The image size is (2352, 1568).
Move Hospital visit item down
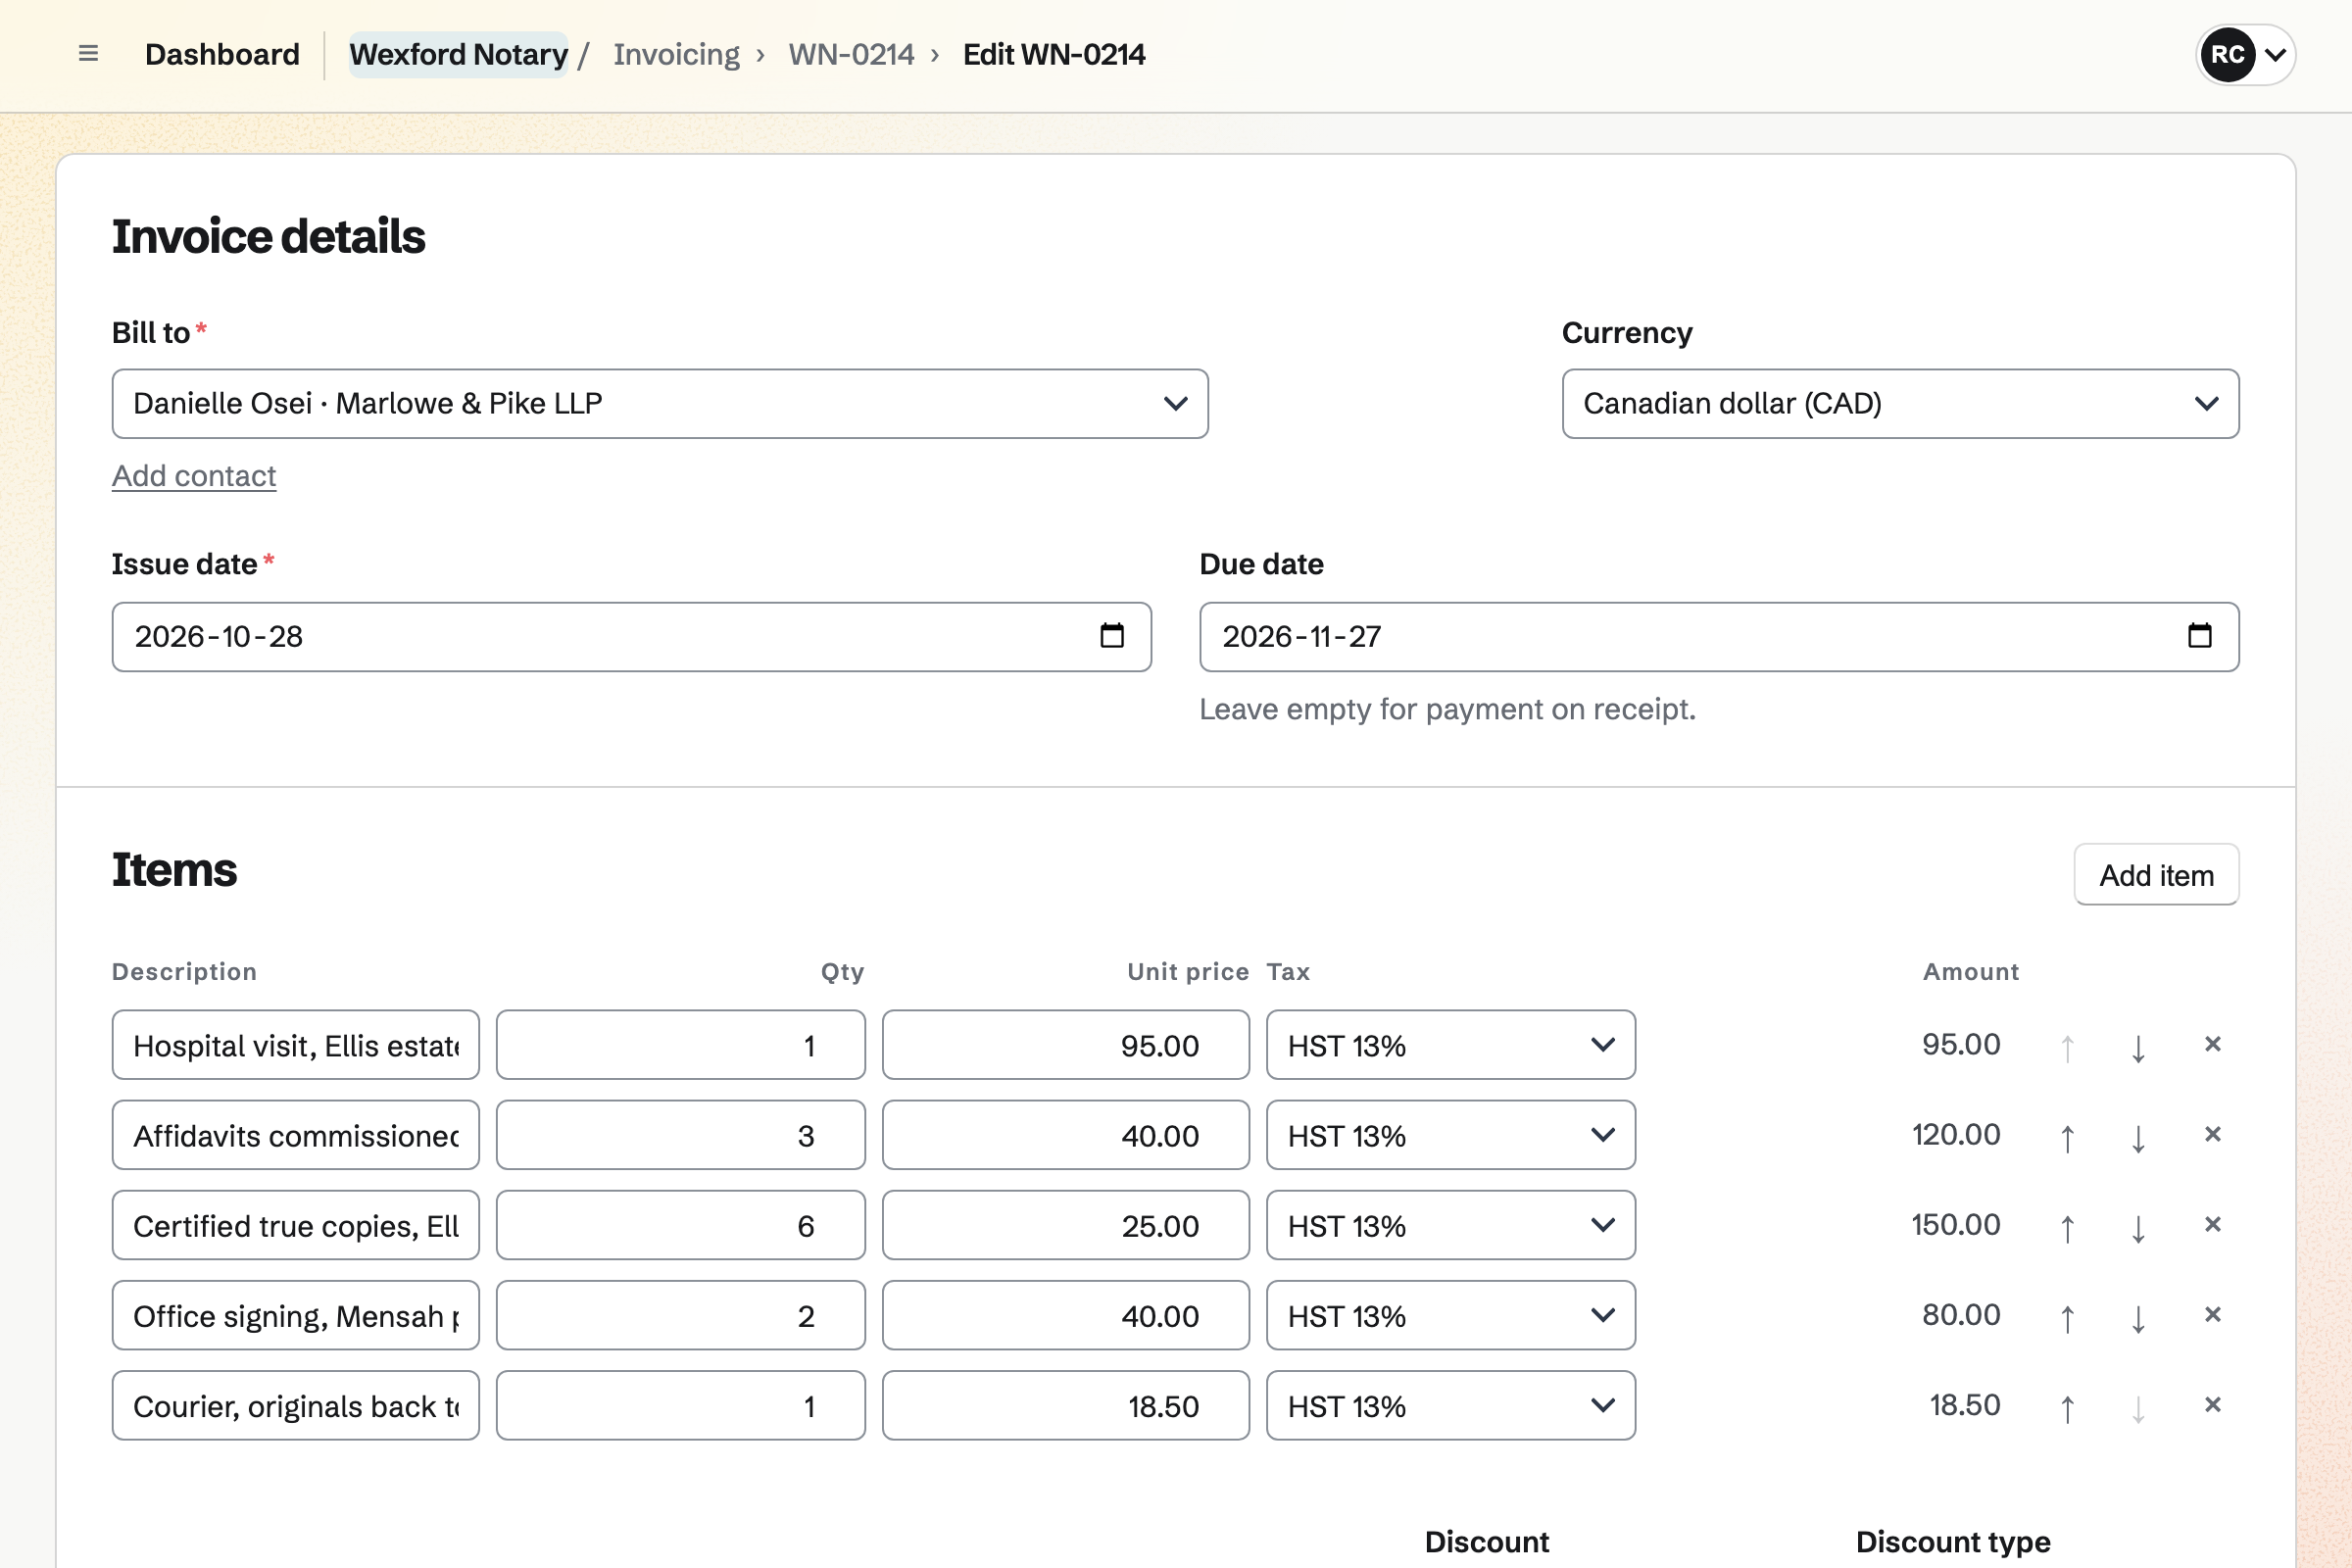point(2138,1047)
